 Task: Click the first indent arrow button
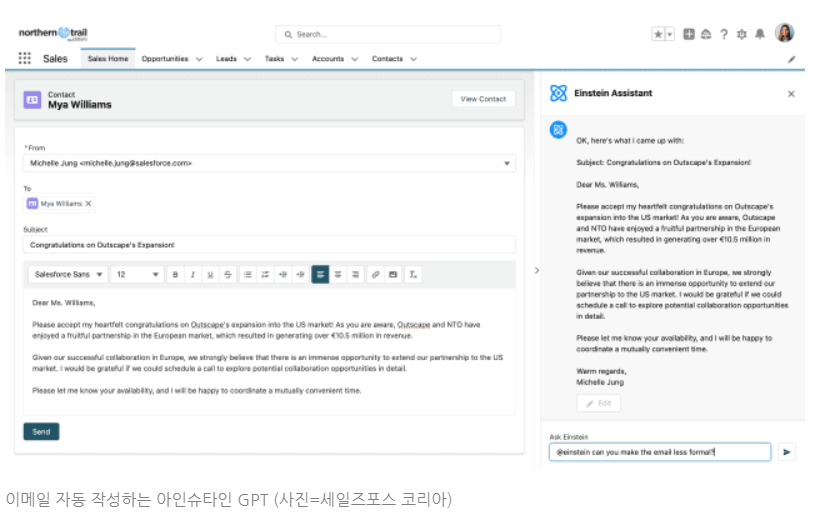pyautogui.click(x=283, y=274)
